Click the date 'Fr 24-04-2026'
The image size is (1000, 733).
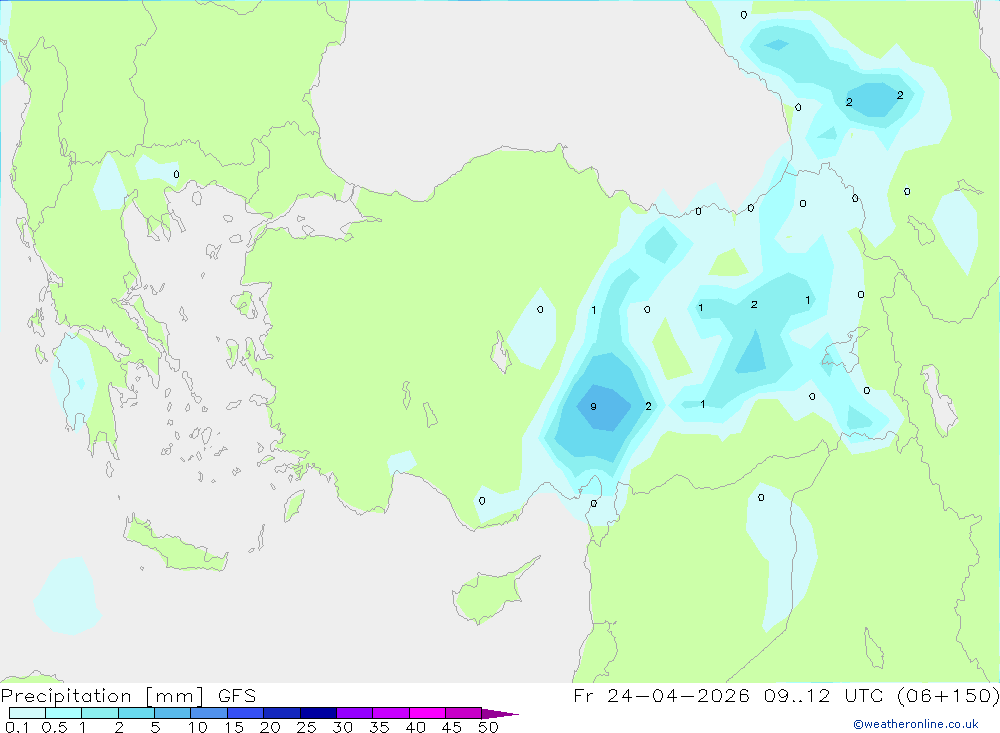pos(661,695)
